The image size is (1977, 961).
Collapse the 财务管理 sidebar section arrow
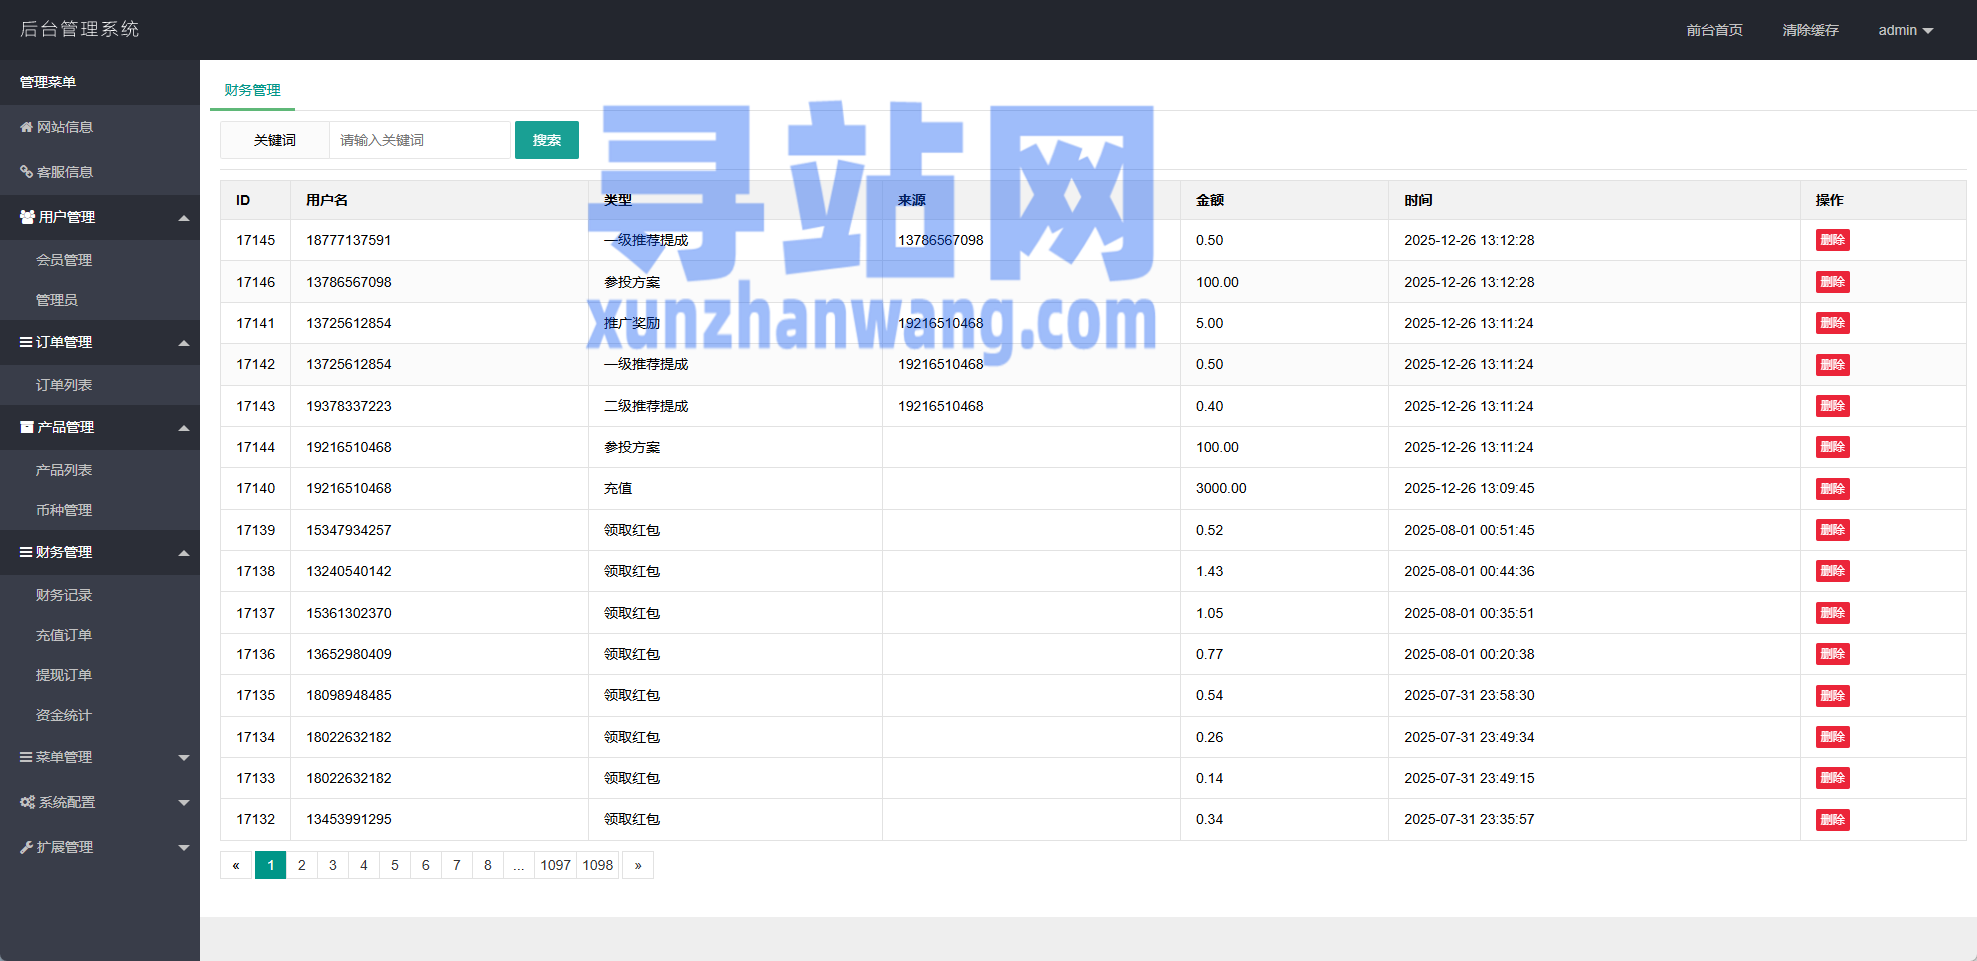(x=184, y=553)
